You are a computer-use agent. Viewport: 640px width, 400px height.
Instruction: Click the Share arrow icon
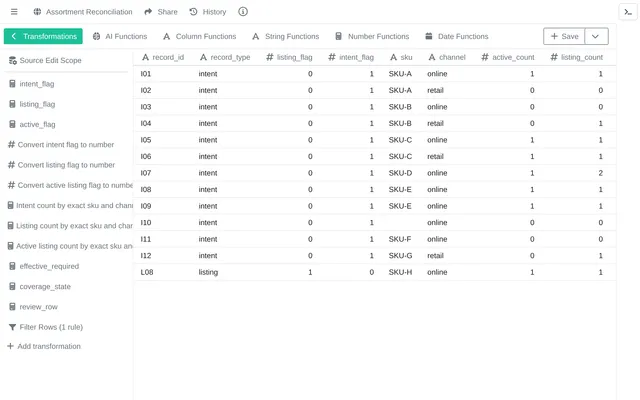point(148,12)
